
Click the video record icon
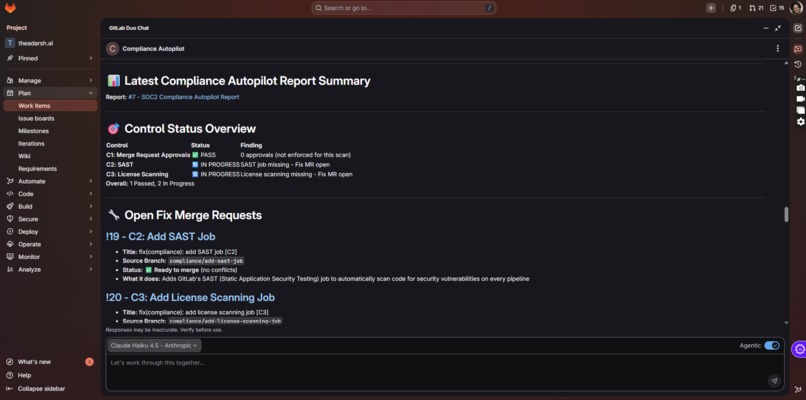[800, 99]
